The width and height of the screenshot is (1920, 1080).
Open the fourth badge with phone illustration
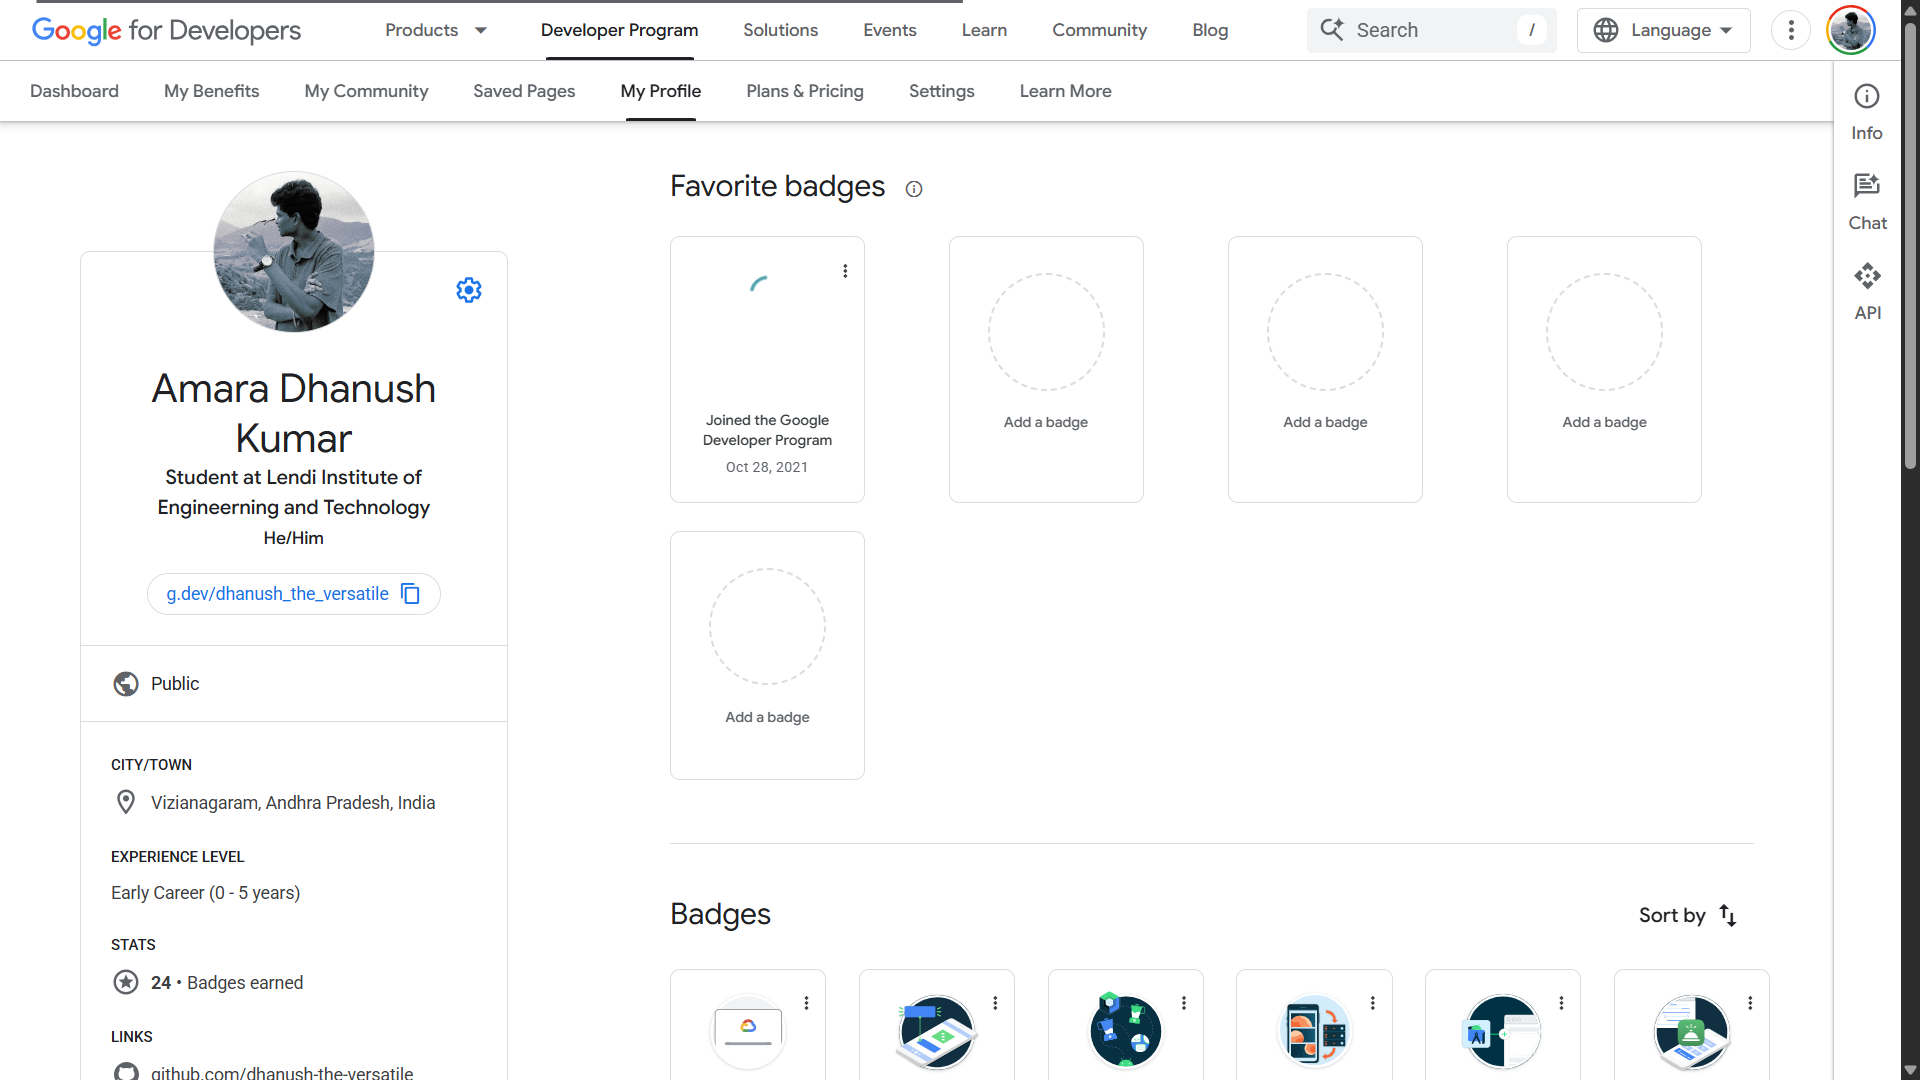point(1314,1031)
